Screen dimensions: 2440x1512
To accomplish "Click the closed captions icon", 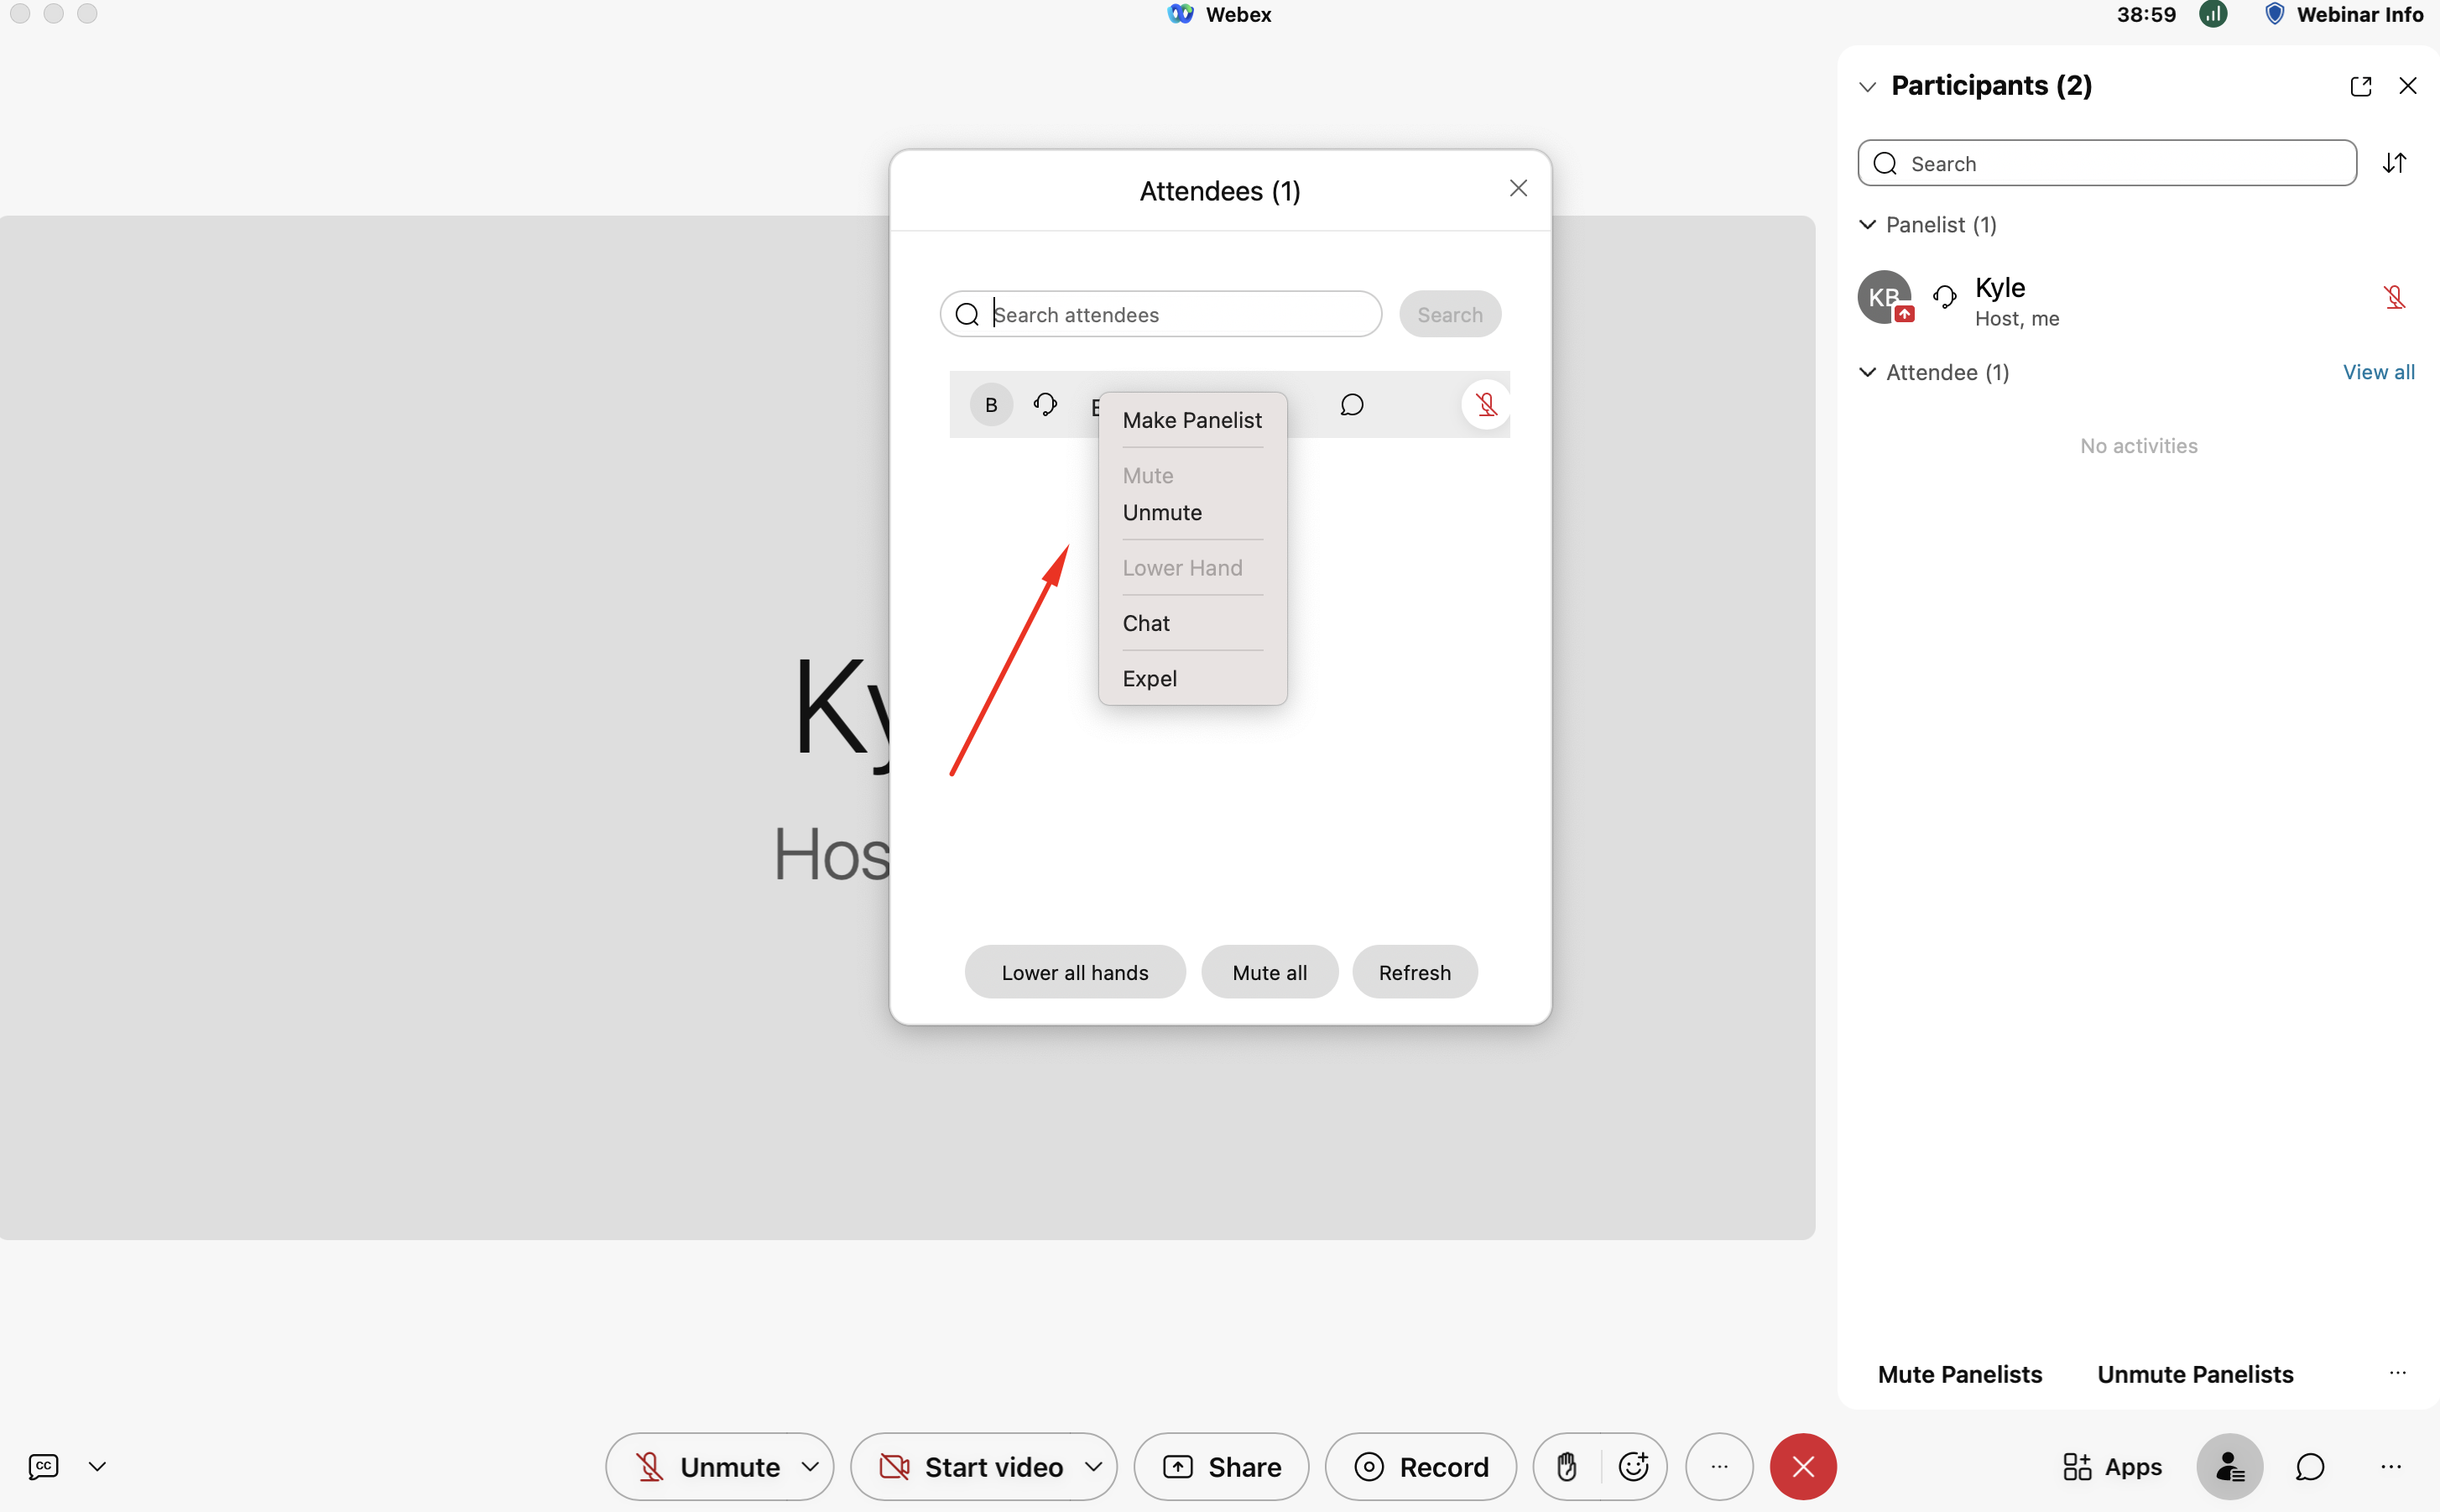I will (43, 1466).
